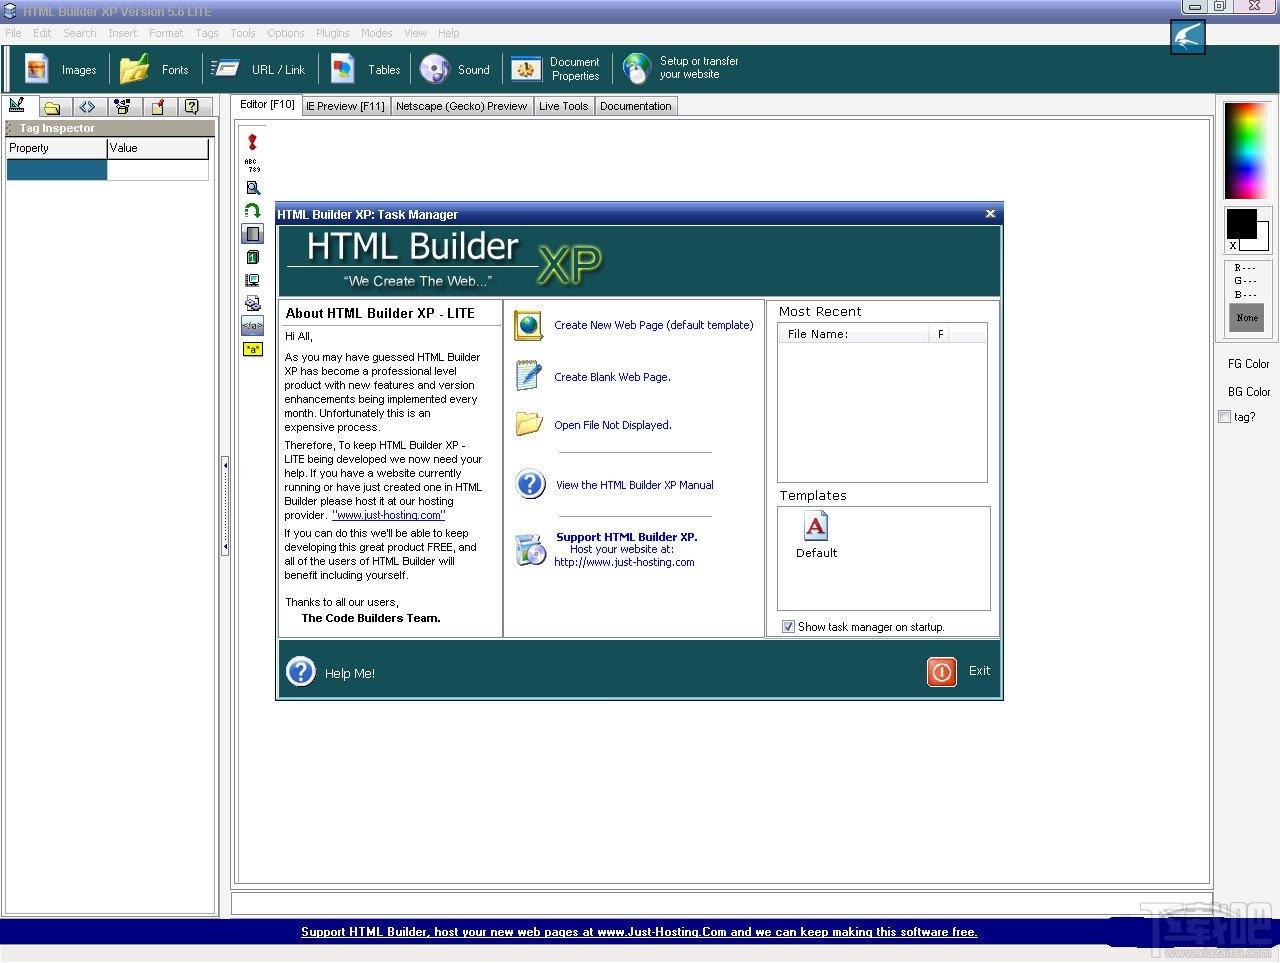Screen dimensions: 1280x963
Task: Uncheck Show task manager on startup
Action: [788, 627]
